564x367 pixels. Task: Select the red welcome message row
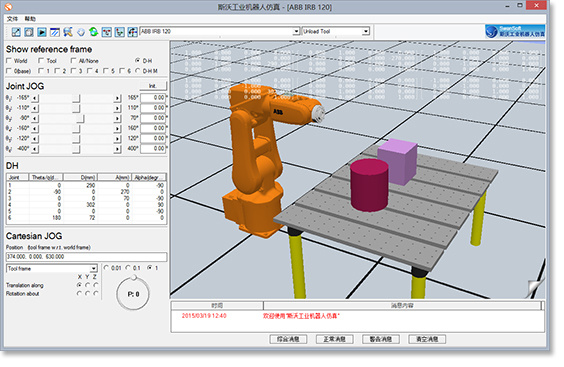click(358, 316)
